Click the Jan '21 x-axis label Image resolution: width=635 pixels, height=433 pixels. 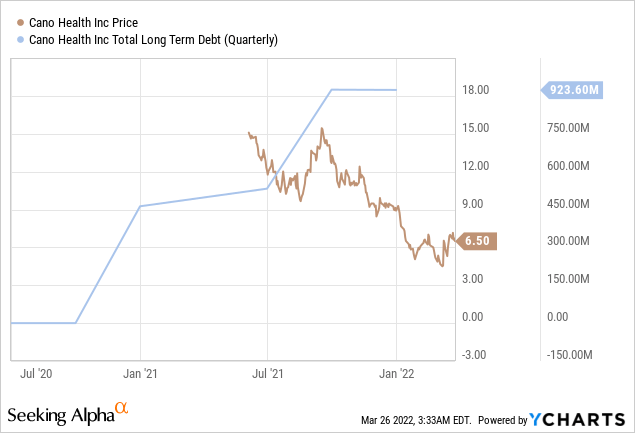pyautogui.click(x=140, y=374)
